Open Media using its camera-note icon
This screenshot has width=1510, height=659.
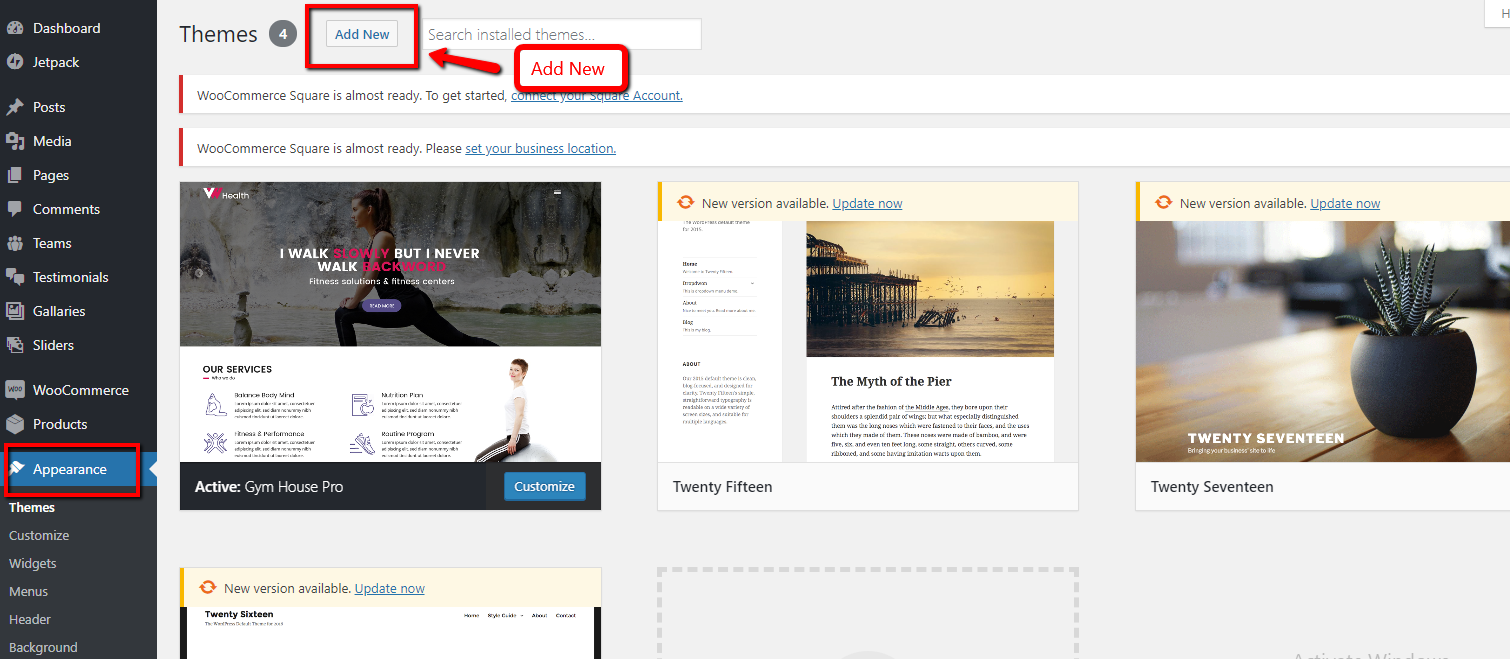(x=15, y=141)
